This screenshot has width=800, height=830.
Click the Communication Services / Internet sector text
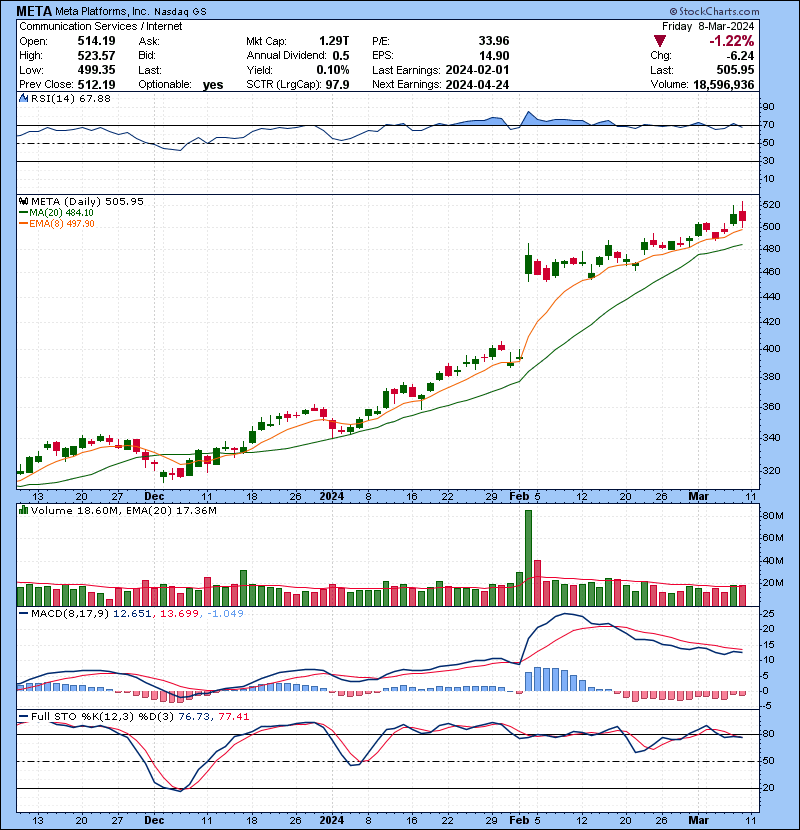pyautogui.click(x=101, y=26)
